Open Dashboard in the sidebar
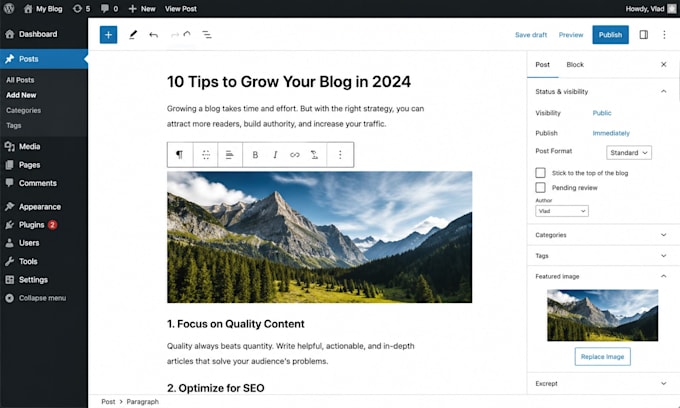680x408 pixels. coord(44,34)
